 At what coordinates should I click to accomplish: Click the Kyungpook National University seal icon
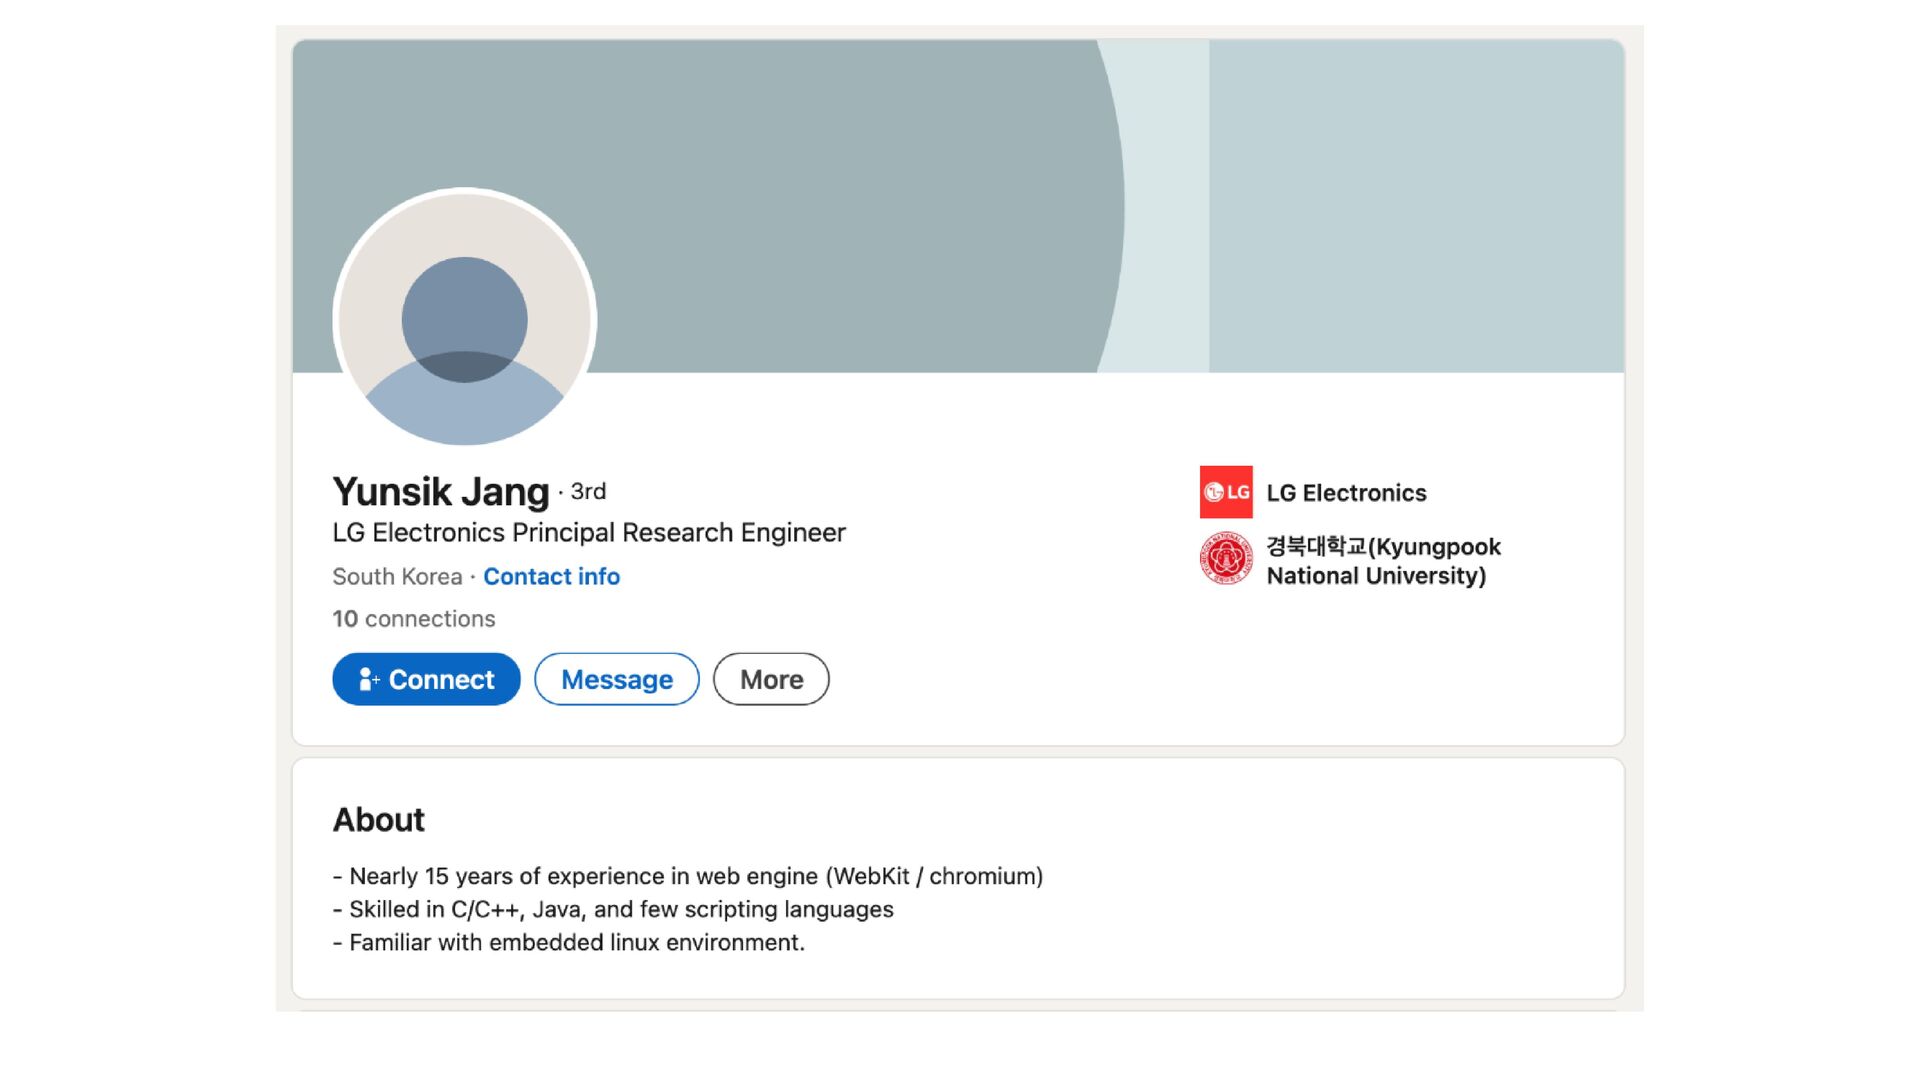1226,558
